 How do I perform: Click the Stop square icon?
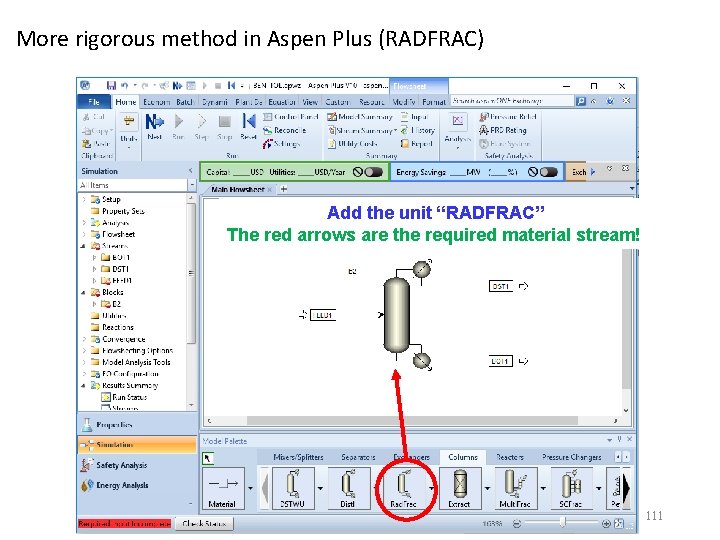225,127
